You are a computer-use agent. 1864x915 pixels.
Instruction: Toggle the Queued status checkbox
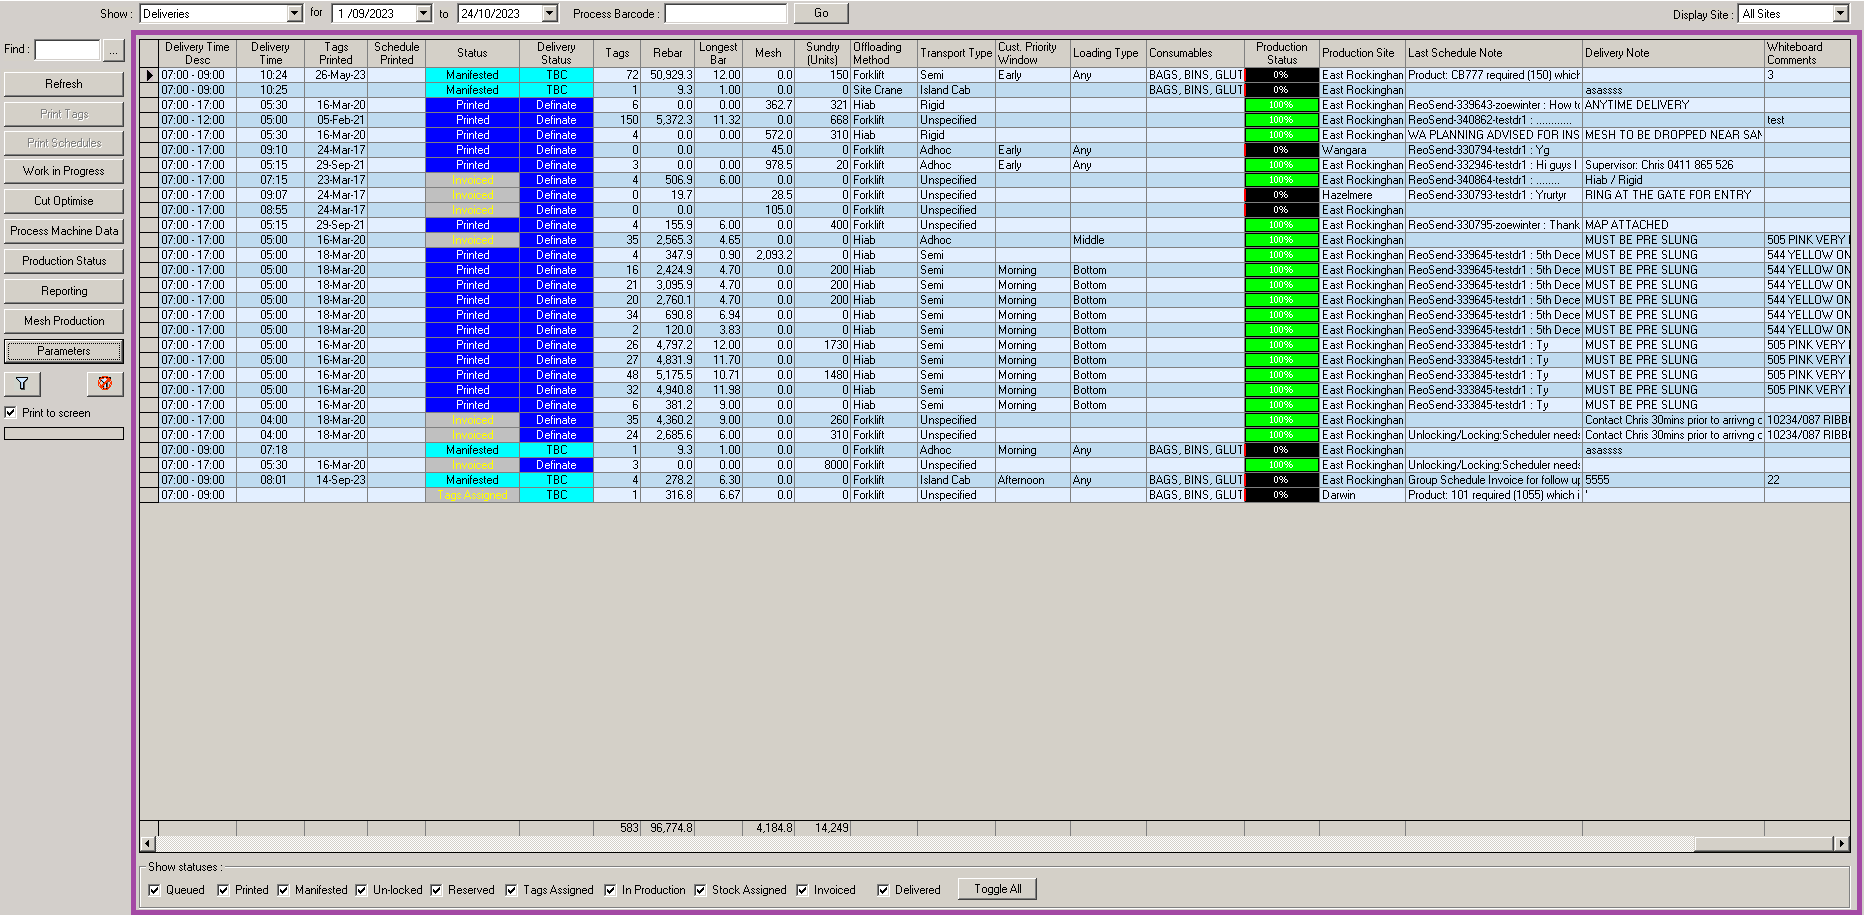(x=154, y=890)
